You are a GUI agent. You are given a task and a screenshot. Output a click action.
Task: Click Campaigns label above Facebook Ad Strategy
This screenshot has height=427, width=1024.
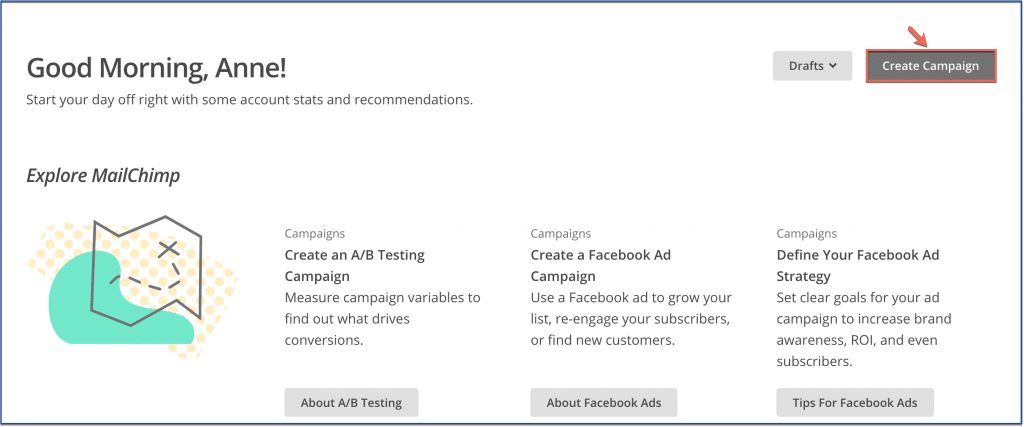click(807, 234)
